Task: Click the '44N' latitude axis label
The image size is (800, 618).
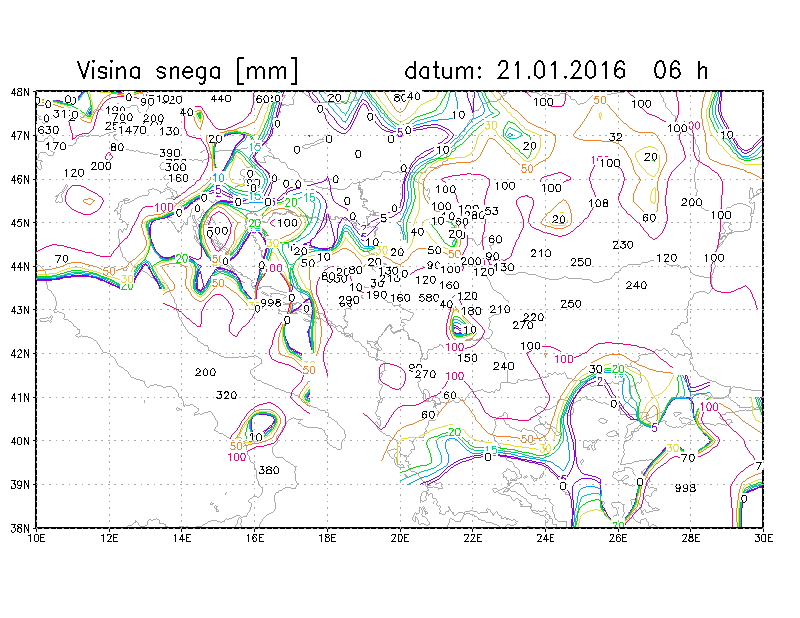Action: tap(20, 266)
